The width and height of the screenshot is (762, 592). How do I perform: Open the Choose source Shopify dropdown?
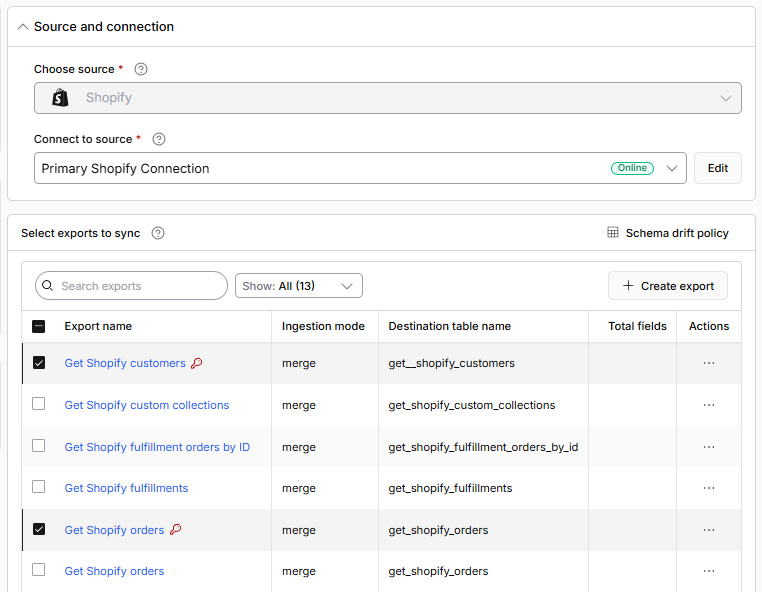tap(387, 98)
